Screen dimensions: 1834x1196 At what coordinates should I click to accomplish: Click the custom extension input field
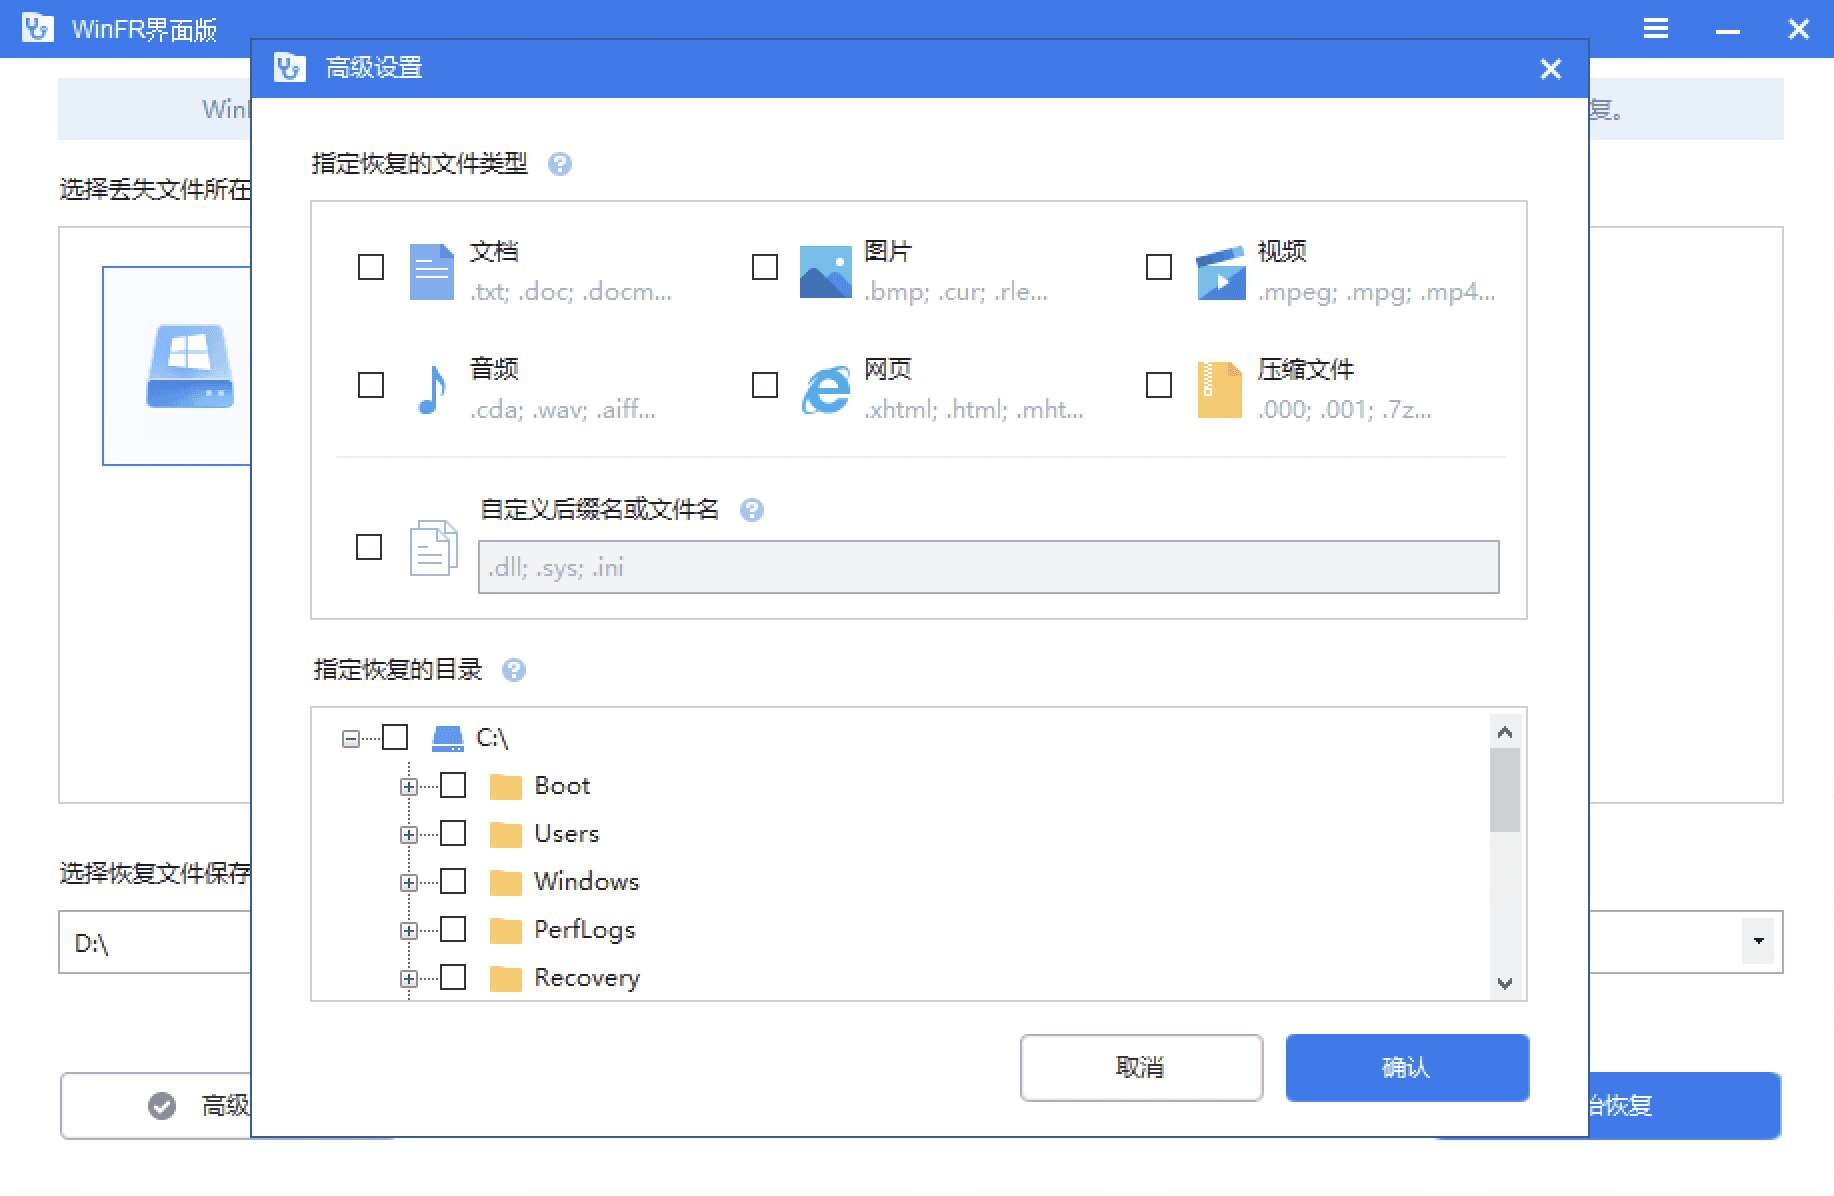tap(988, 567)
